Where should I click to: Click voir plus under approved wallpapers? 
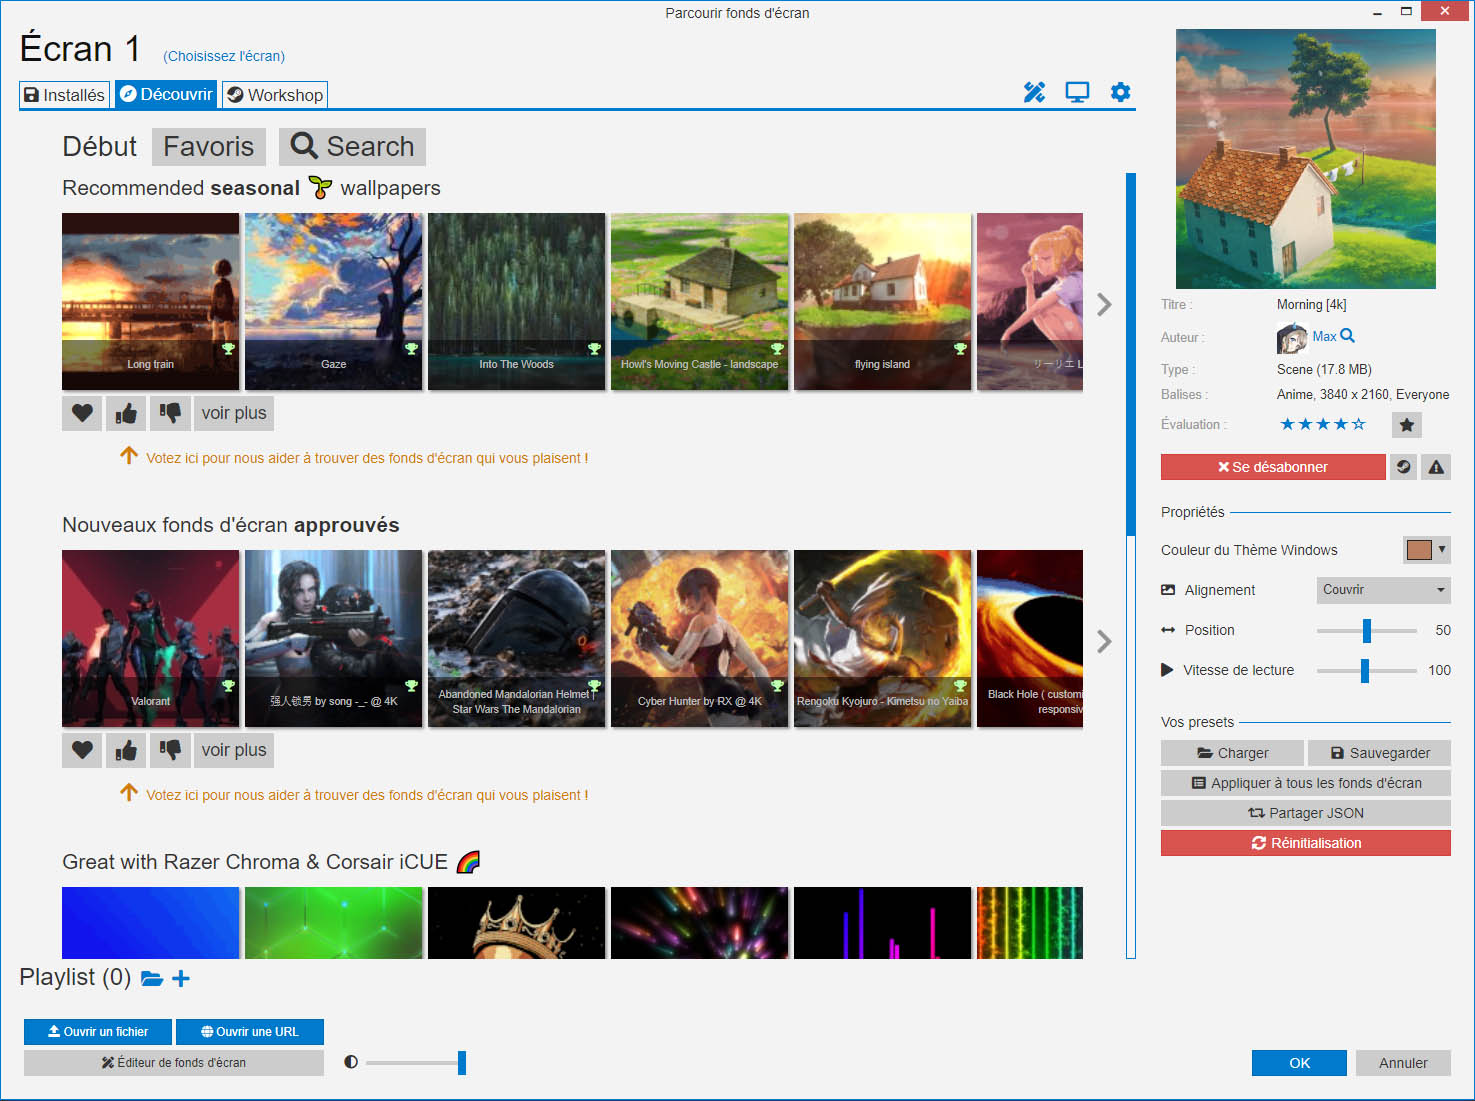tap(234, 750)
